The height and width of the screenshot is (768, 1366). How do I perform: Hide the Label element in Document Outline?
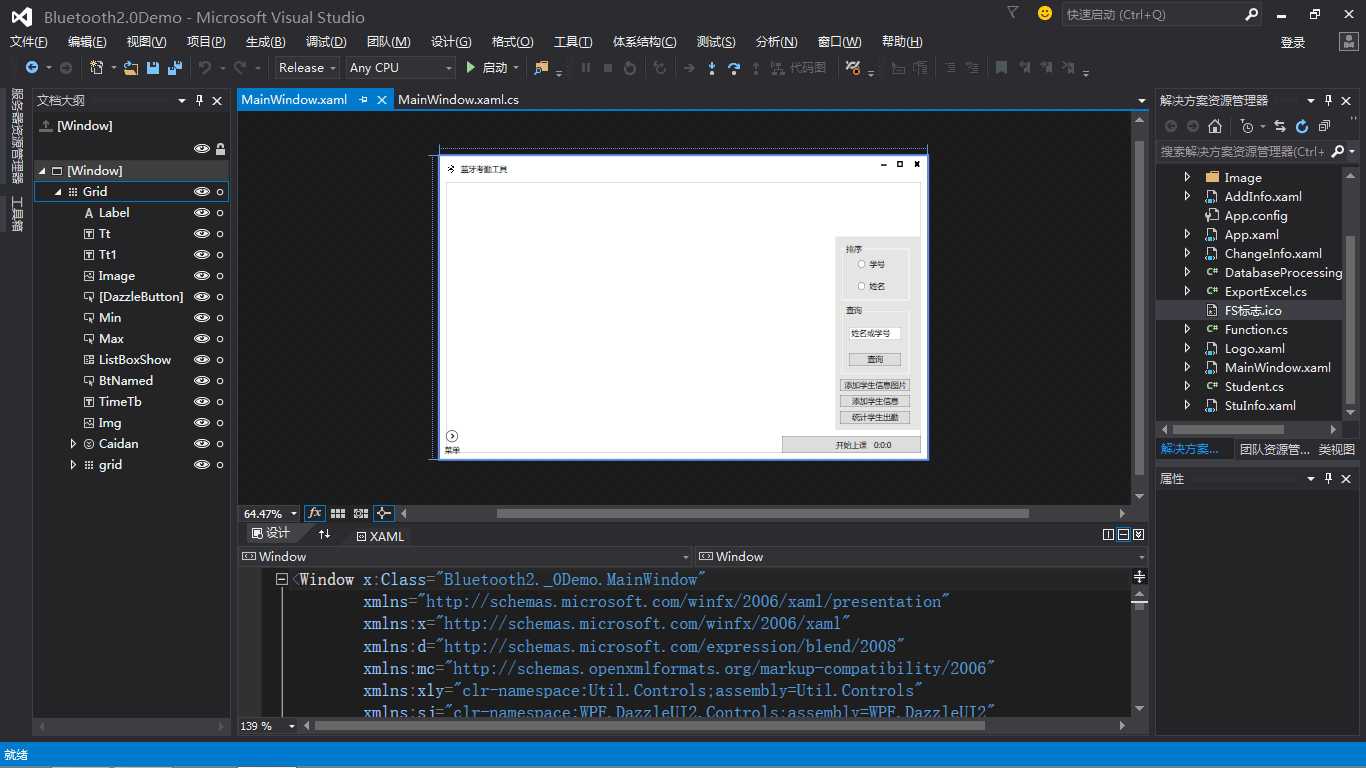[202, 213]
